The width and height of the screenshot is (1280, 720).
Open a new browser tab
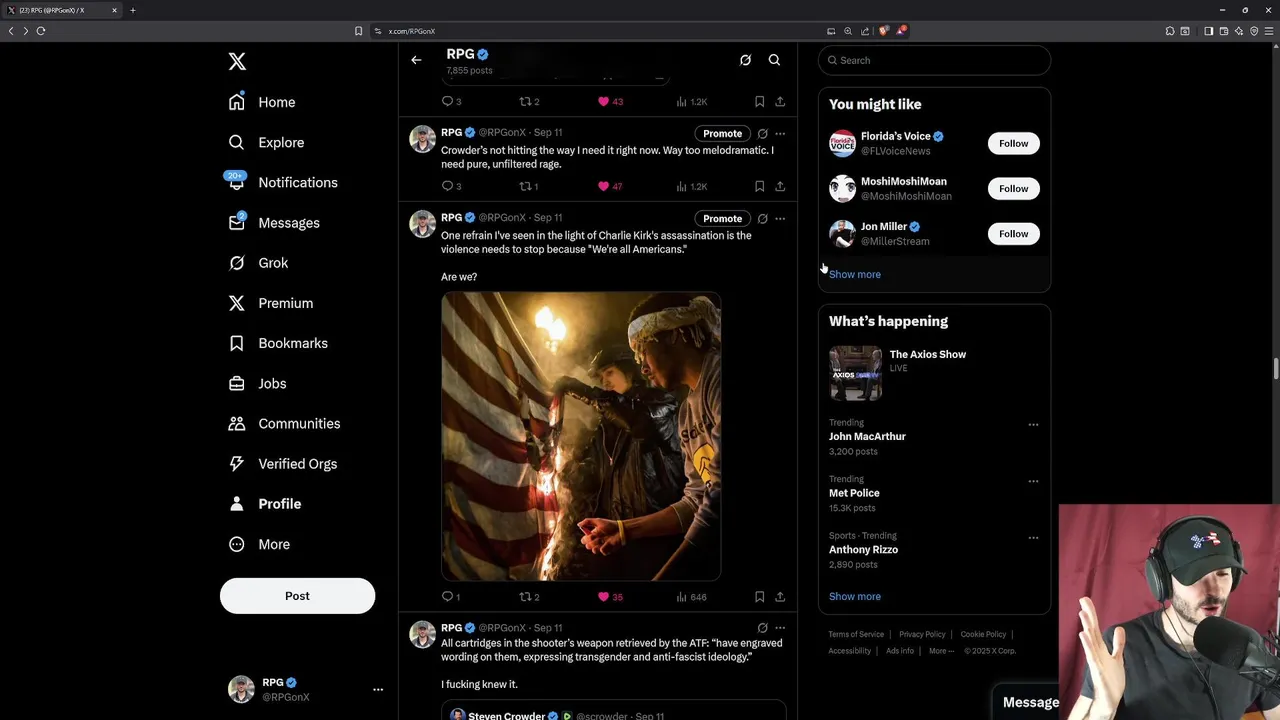(x=132, y=10)
